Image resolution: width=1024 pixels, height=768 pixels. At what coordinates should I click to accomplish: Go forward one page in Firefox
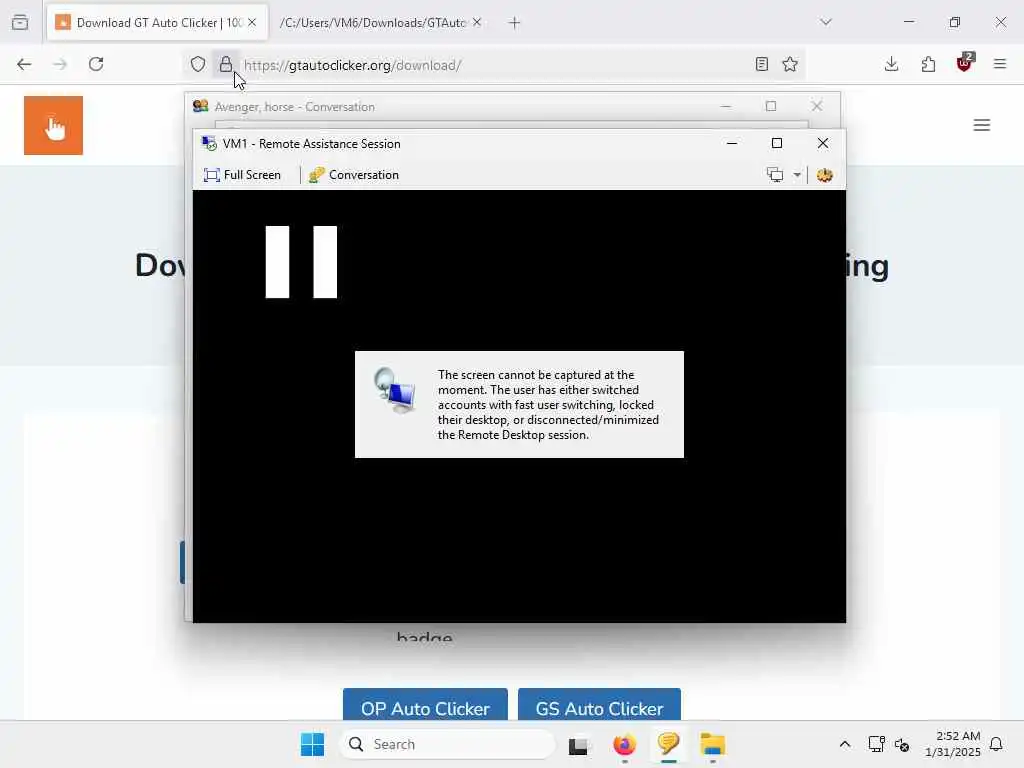[60, 64]
